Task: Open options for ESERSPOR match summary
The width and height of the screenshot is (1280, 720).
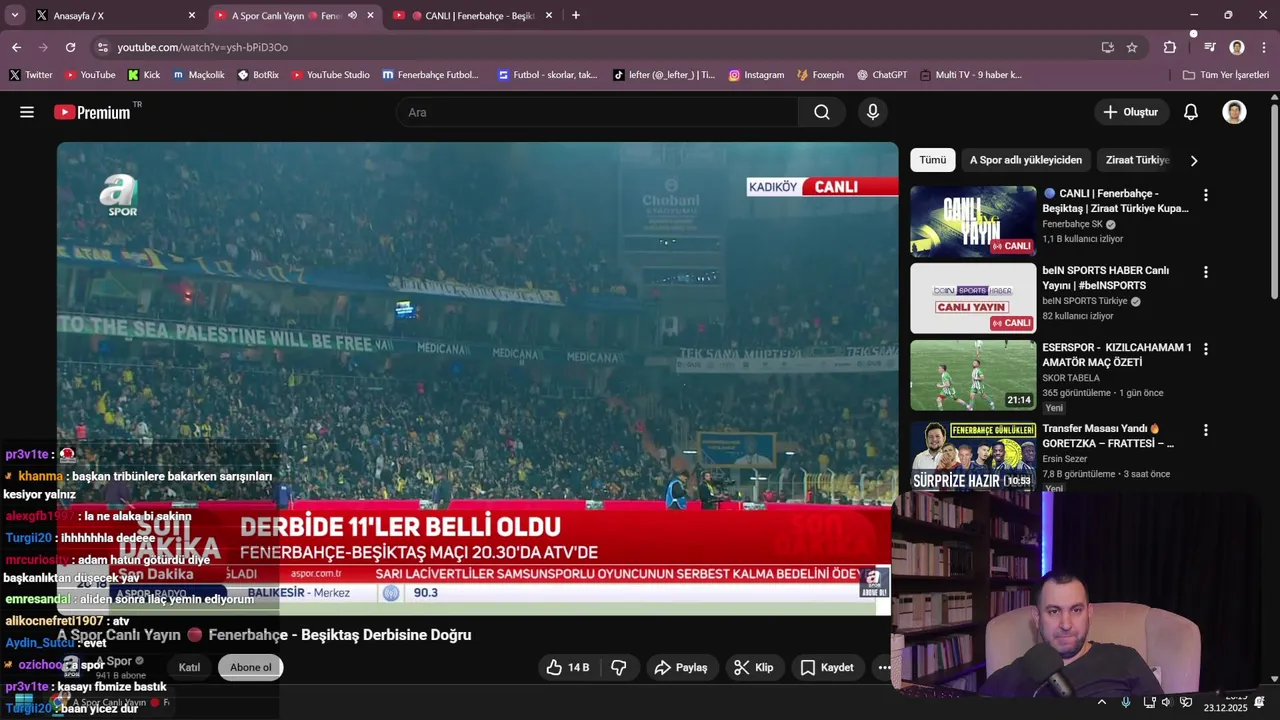Action: (x=1205, y=349)
